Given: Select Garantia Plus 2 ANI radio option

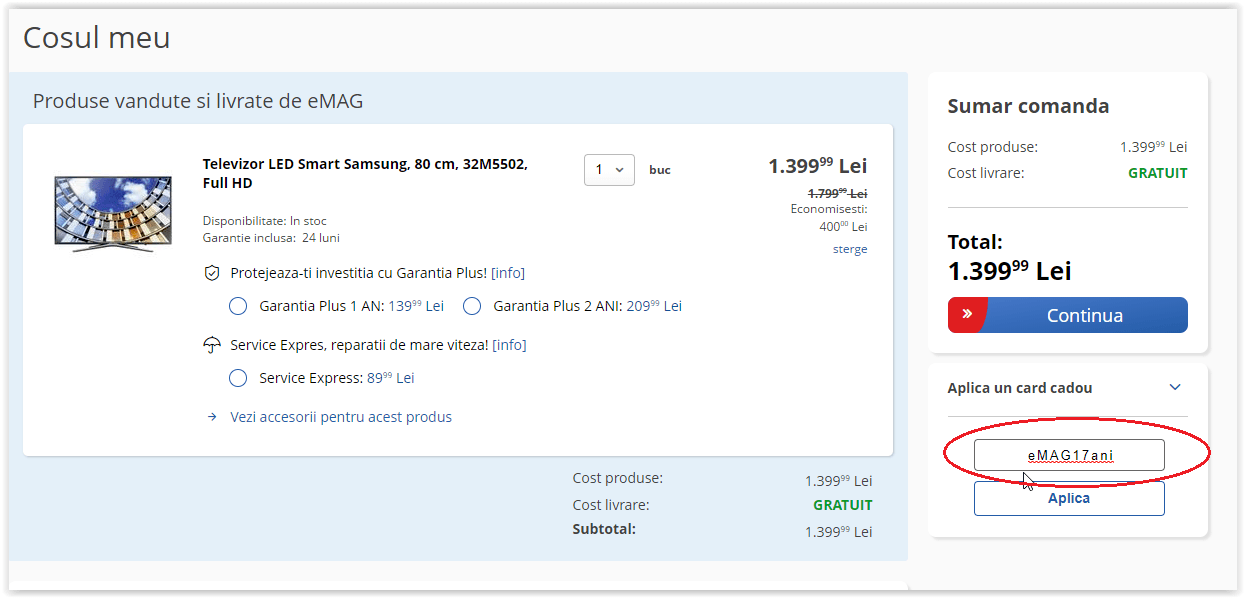Looking at the screenshot, I should click(472, 306).
